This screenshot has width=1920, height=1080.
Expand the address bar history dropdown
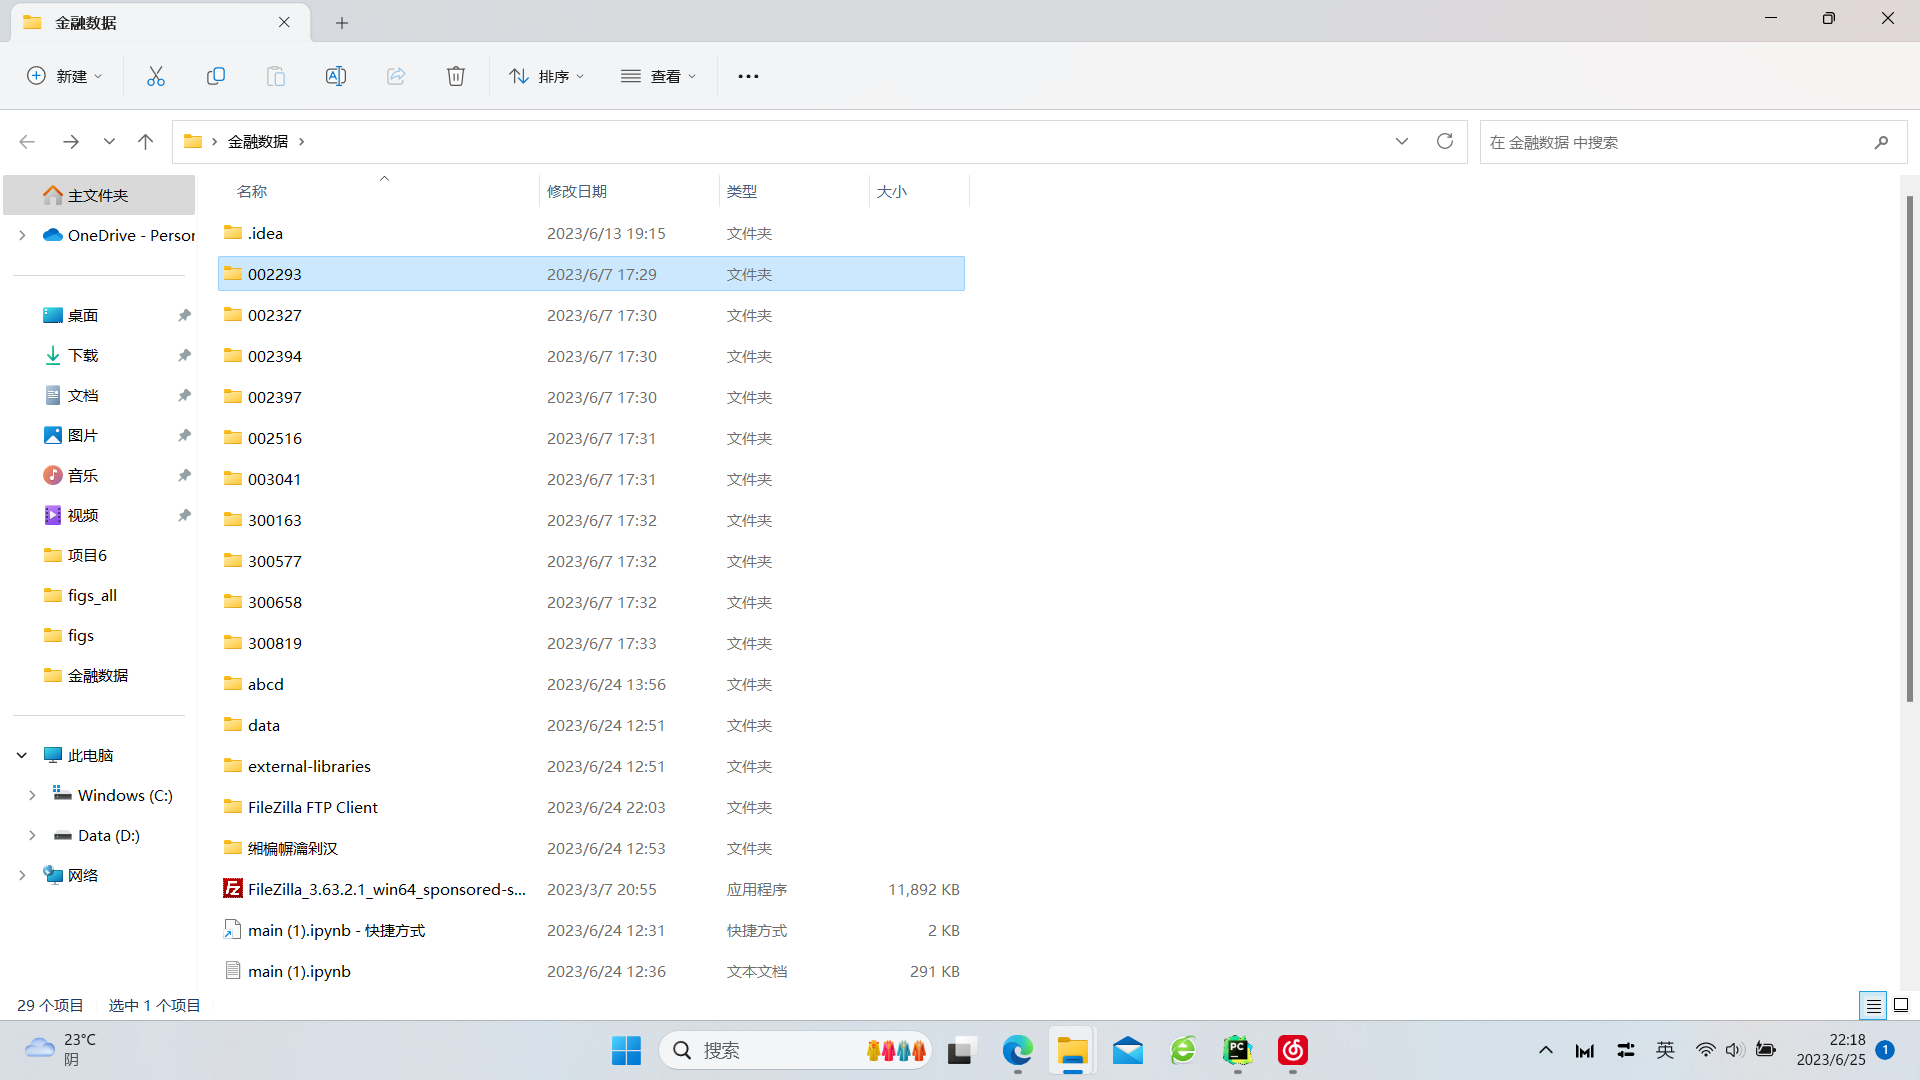(1402, 141)
